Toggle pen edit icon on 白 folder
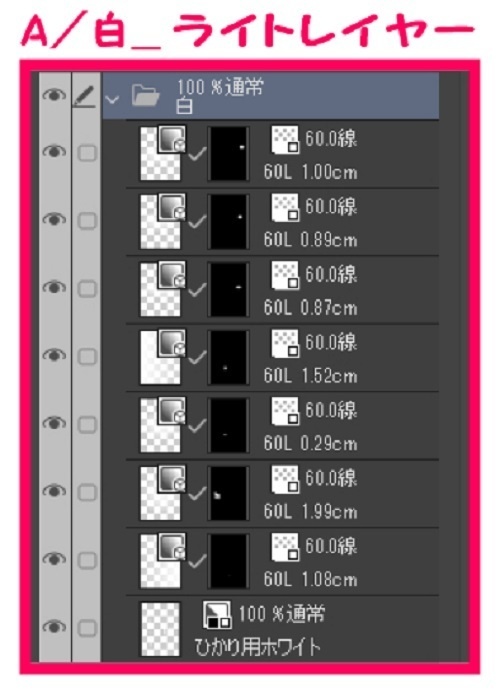This screenshot has height=694, width=500. pos(84,97)
